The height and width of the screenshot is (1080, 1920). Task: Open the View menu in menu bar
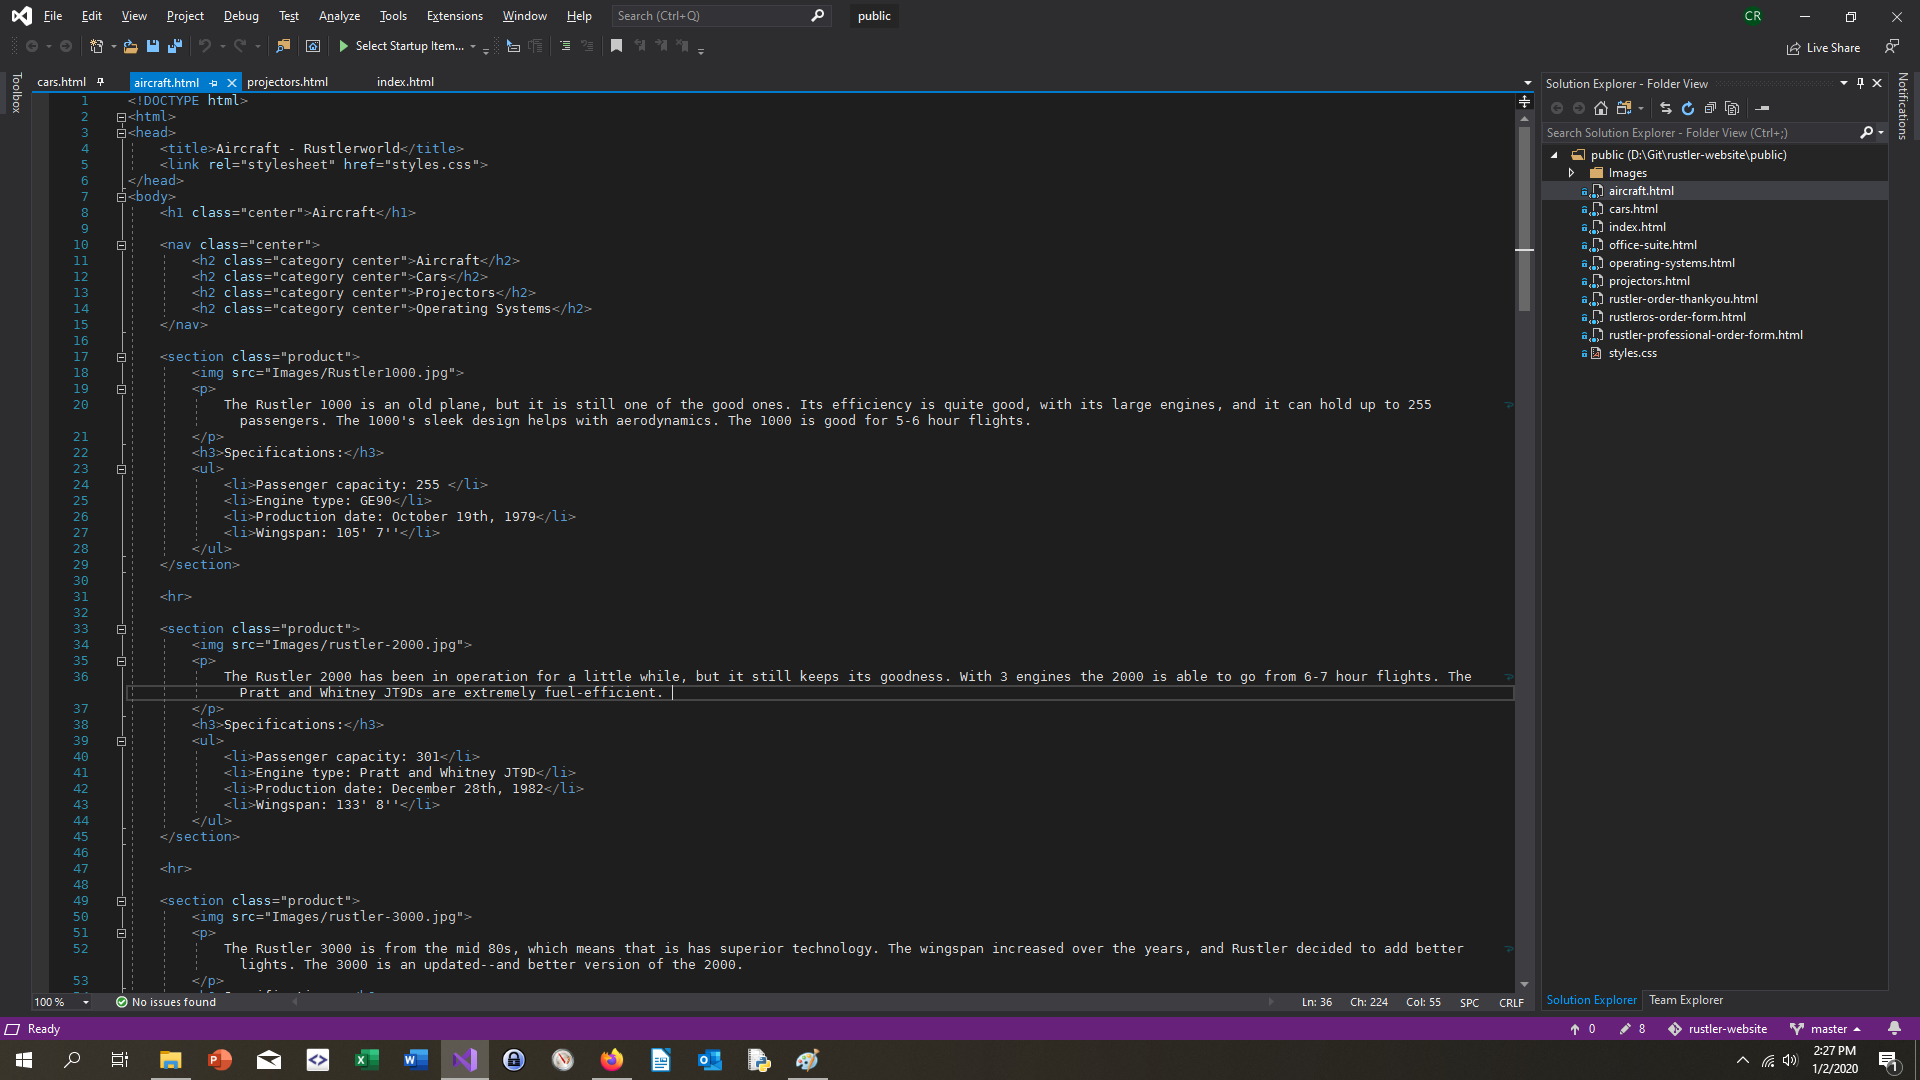click(x=135, y=16)
